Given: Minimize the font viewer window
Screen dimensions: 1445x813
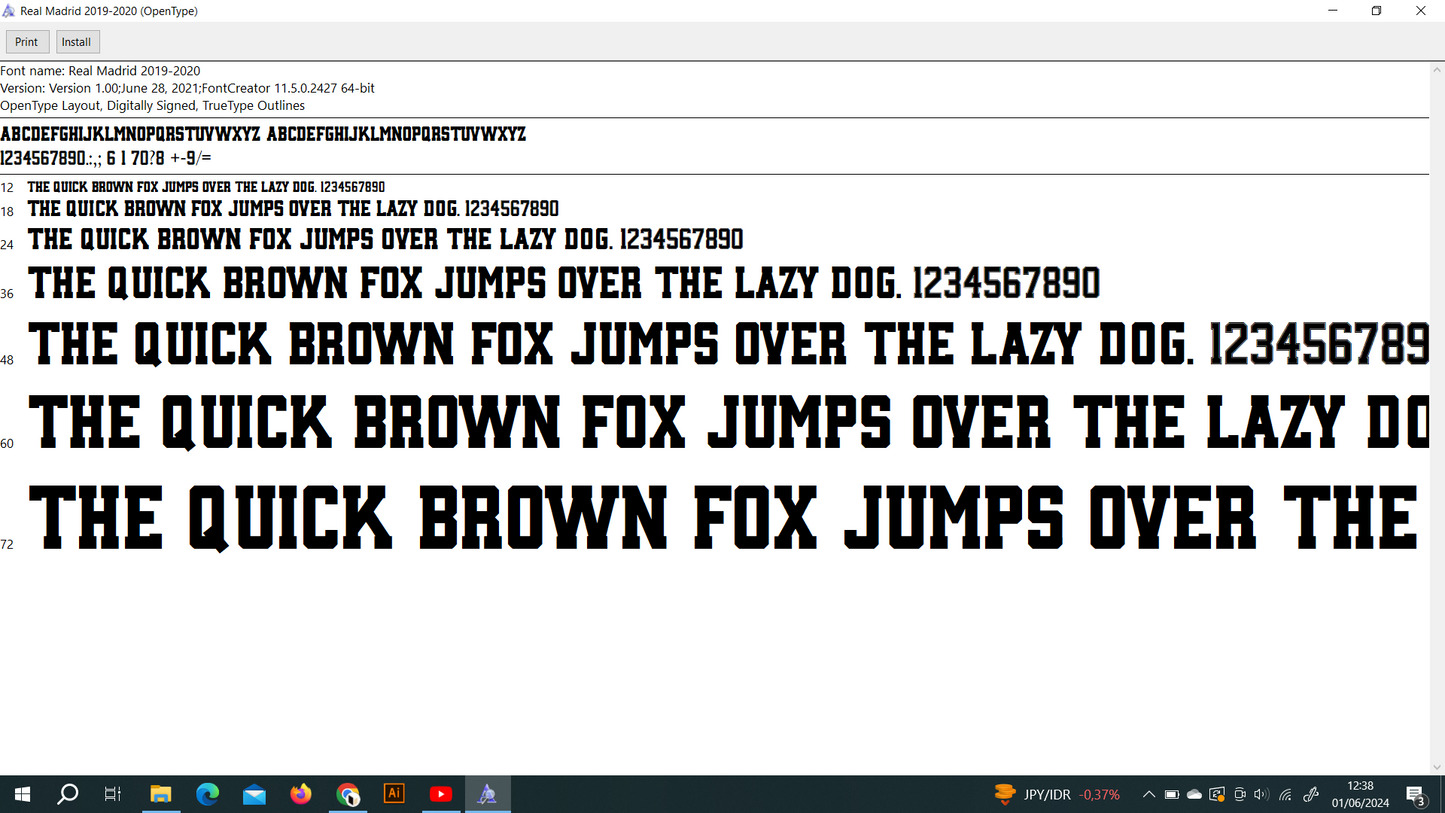Looking at the screenshot, I should 1332,11.
